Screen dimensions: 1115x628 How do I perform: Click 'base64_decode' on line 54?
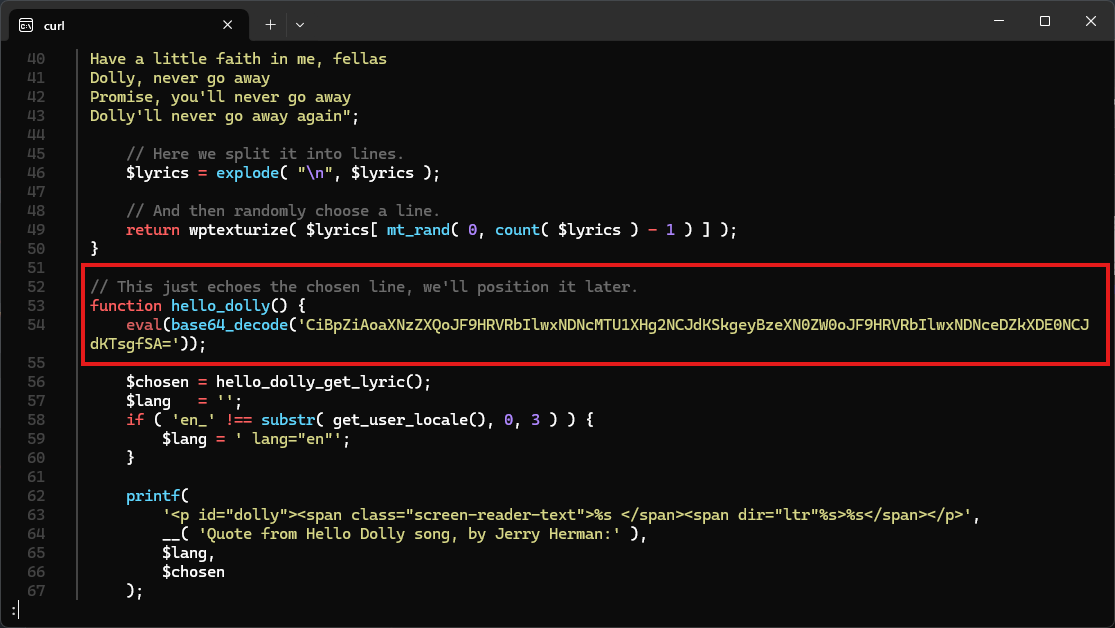[x=230, y=325]
